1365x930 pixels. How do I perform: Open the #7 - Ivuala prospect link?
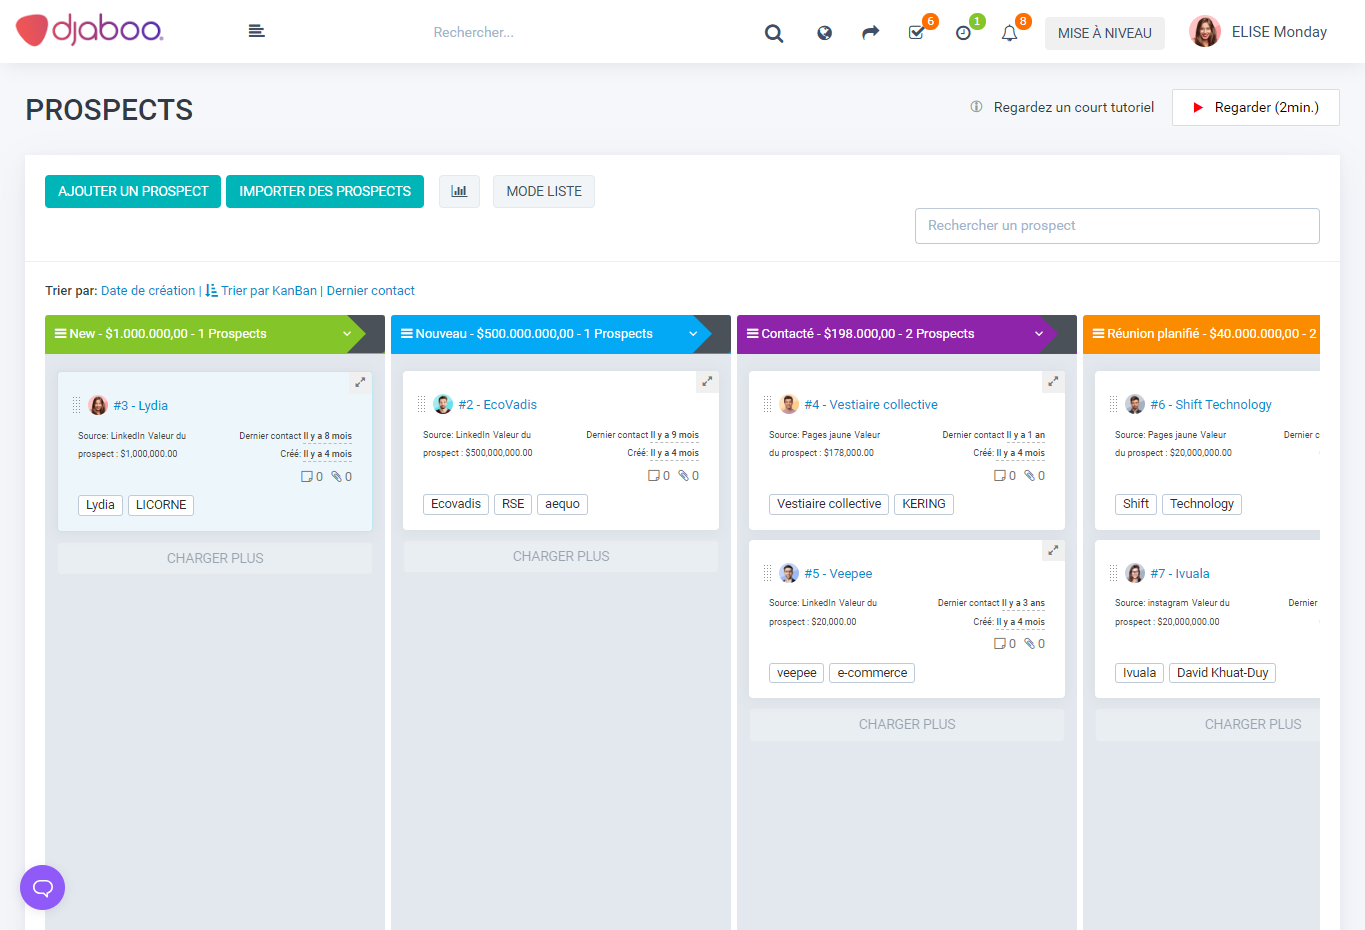1180,573
